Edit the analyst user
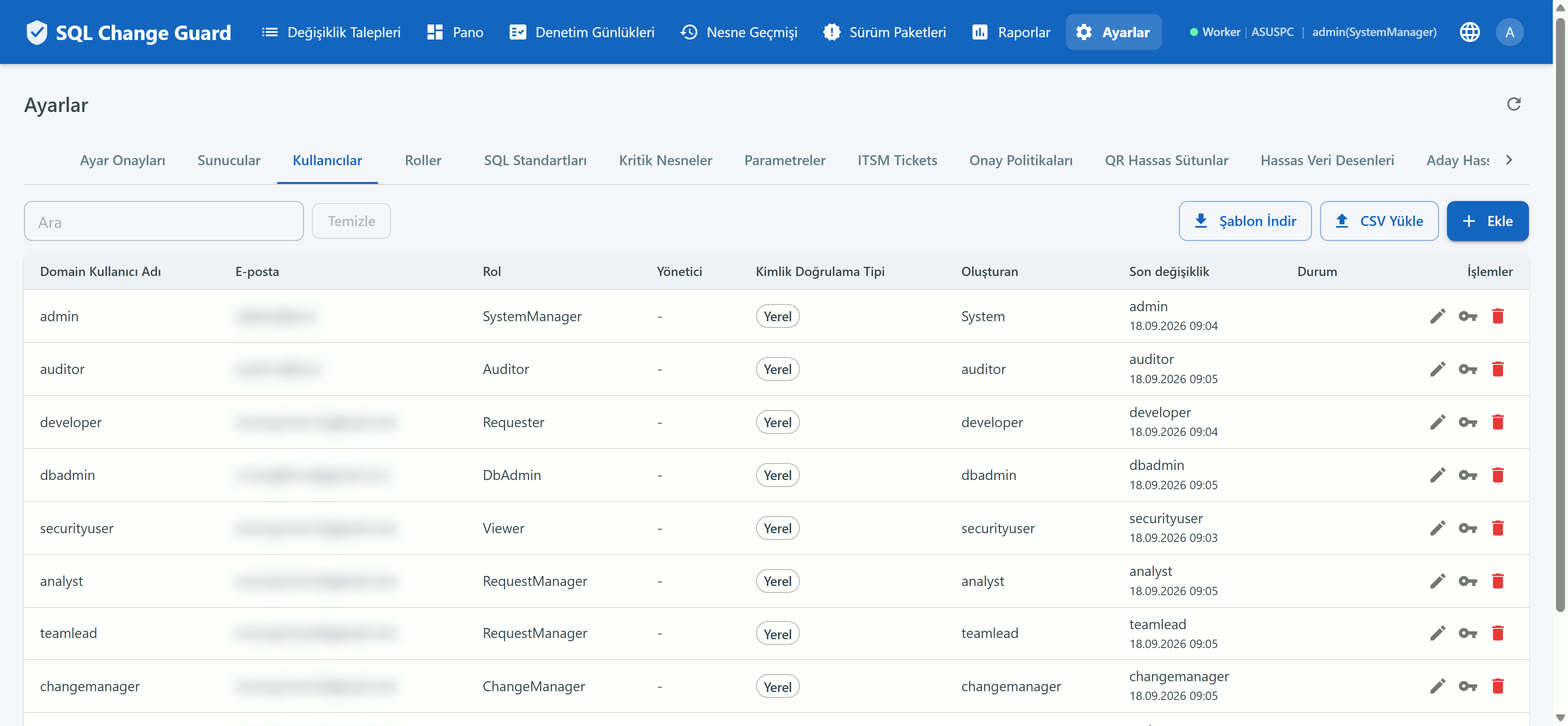This screenshot has width=1568, height=726. coord(1438,581)
